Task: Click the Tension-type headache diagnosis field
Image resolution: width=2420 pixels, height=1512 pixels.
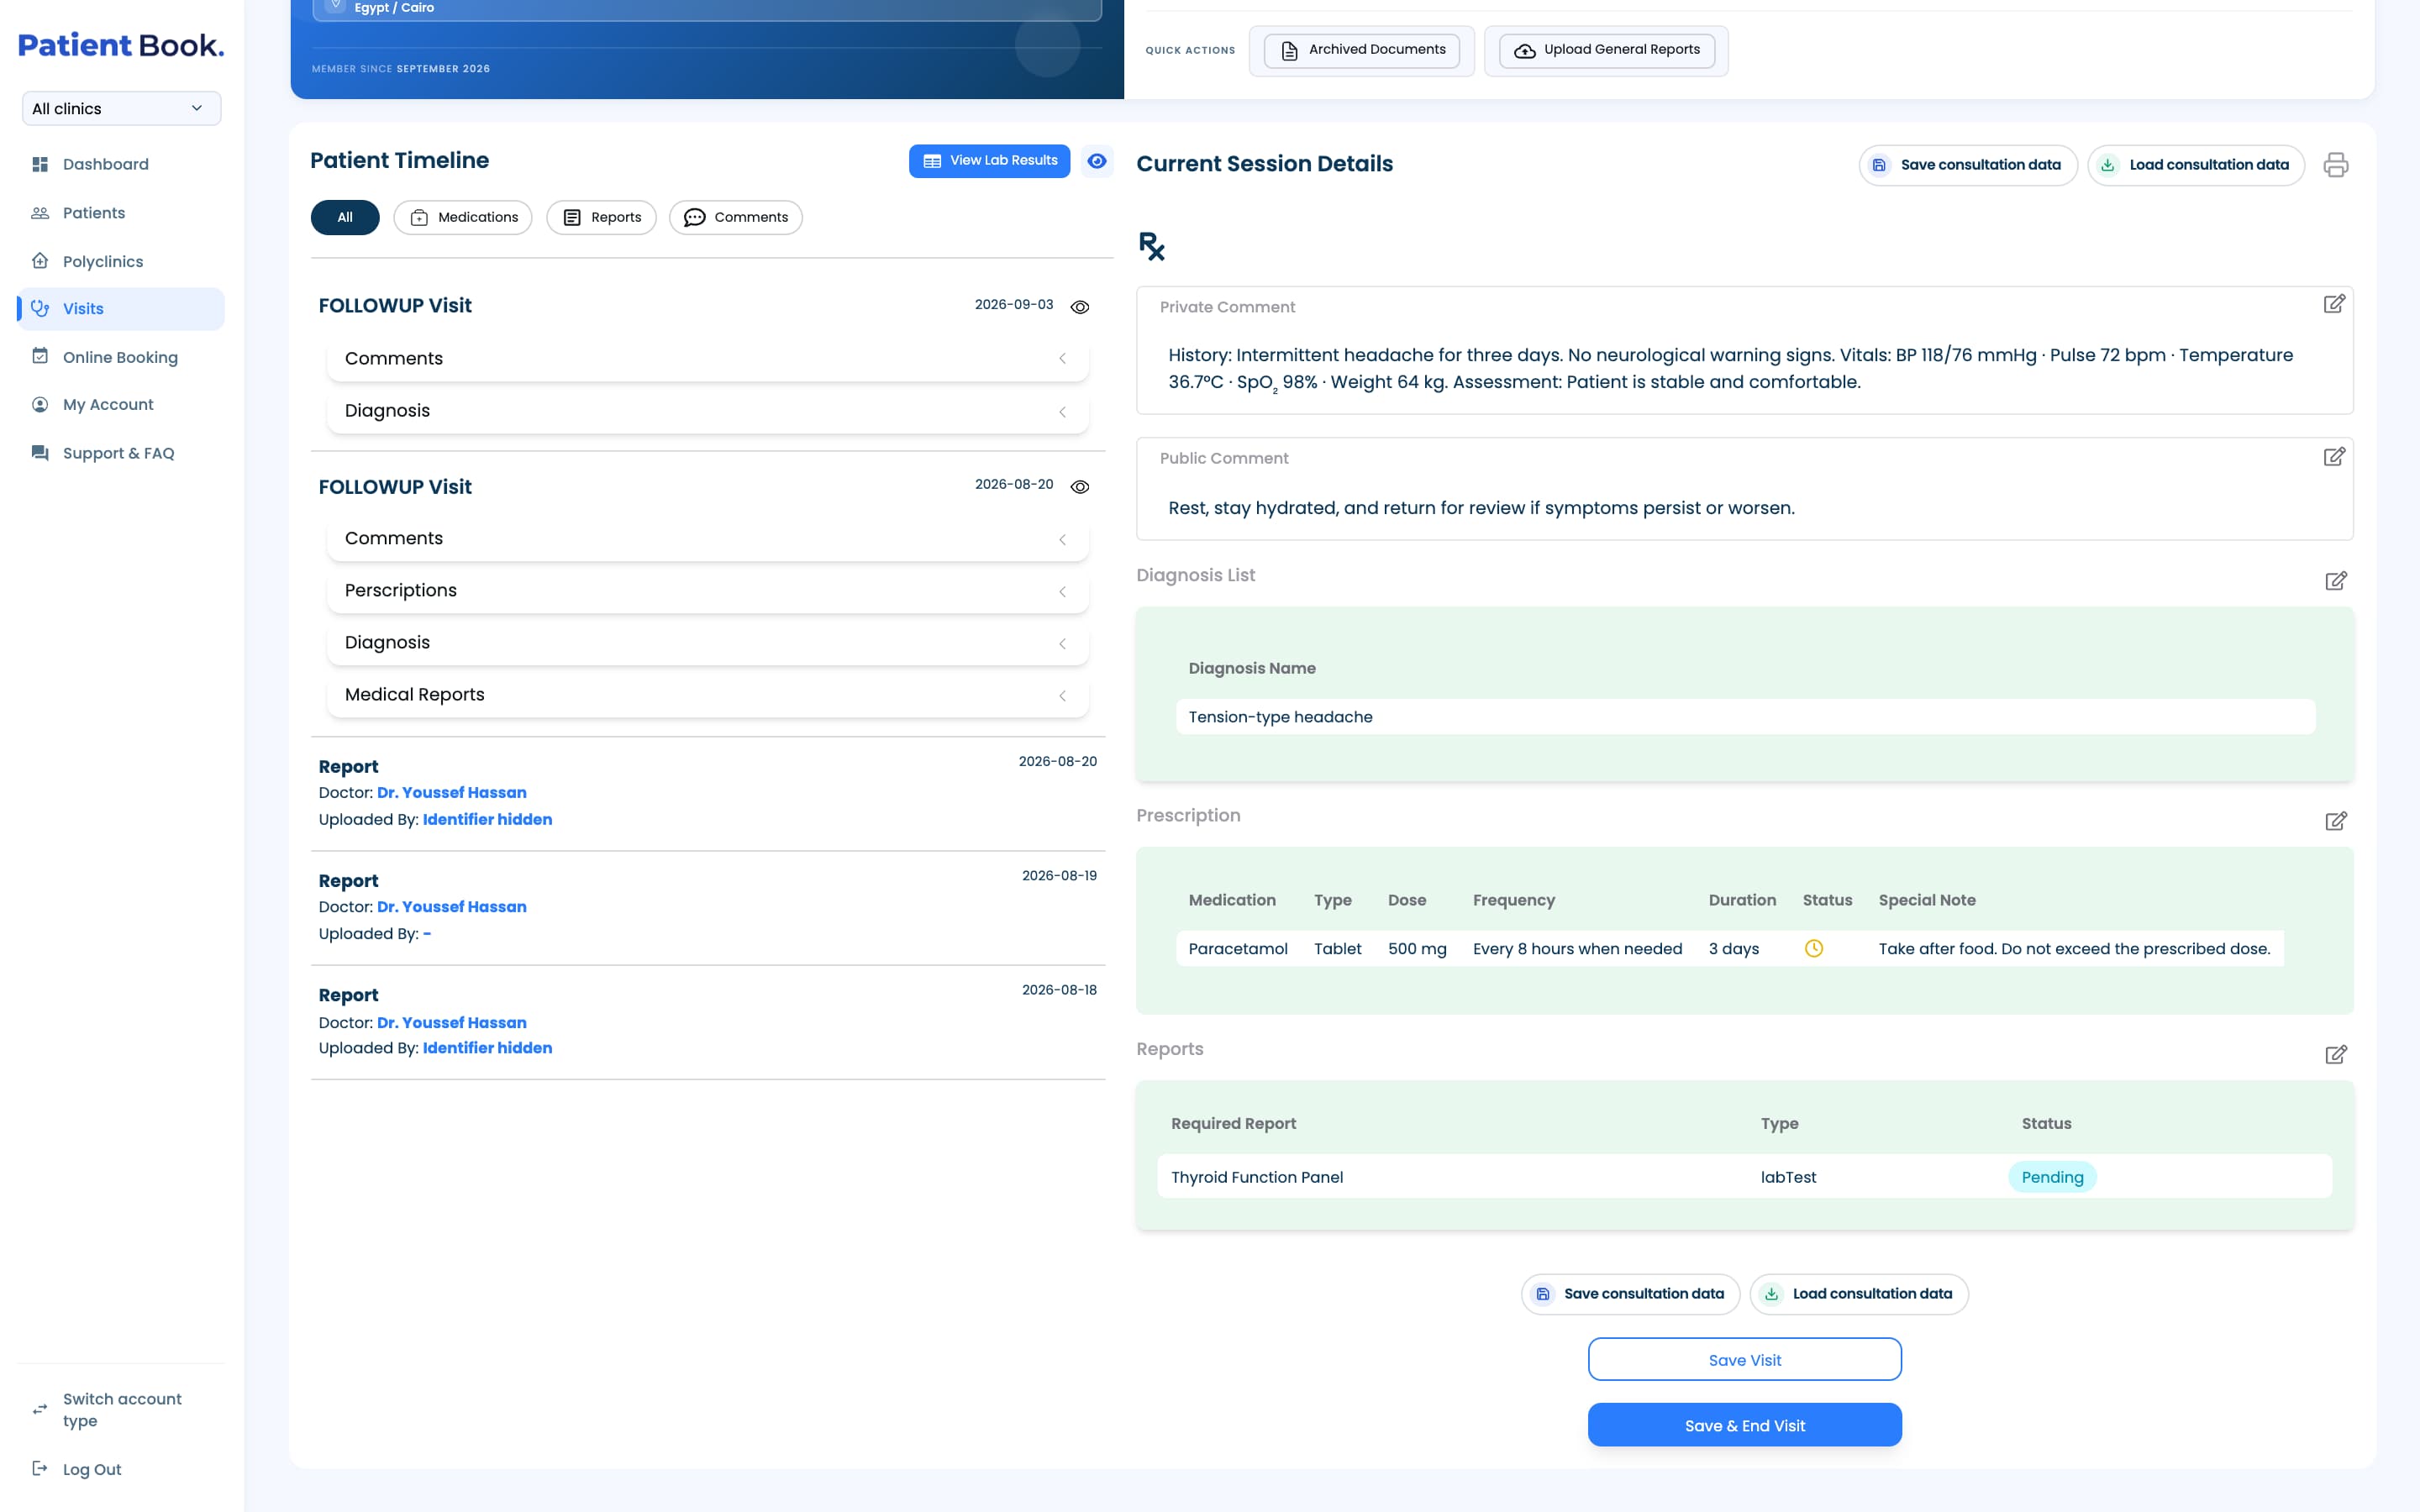Action: click(x=1745, y=717)
